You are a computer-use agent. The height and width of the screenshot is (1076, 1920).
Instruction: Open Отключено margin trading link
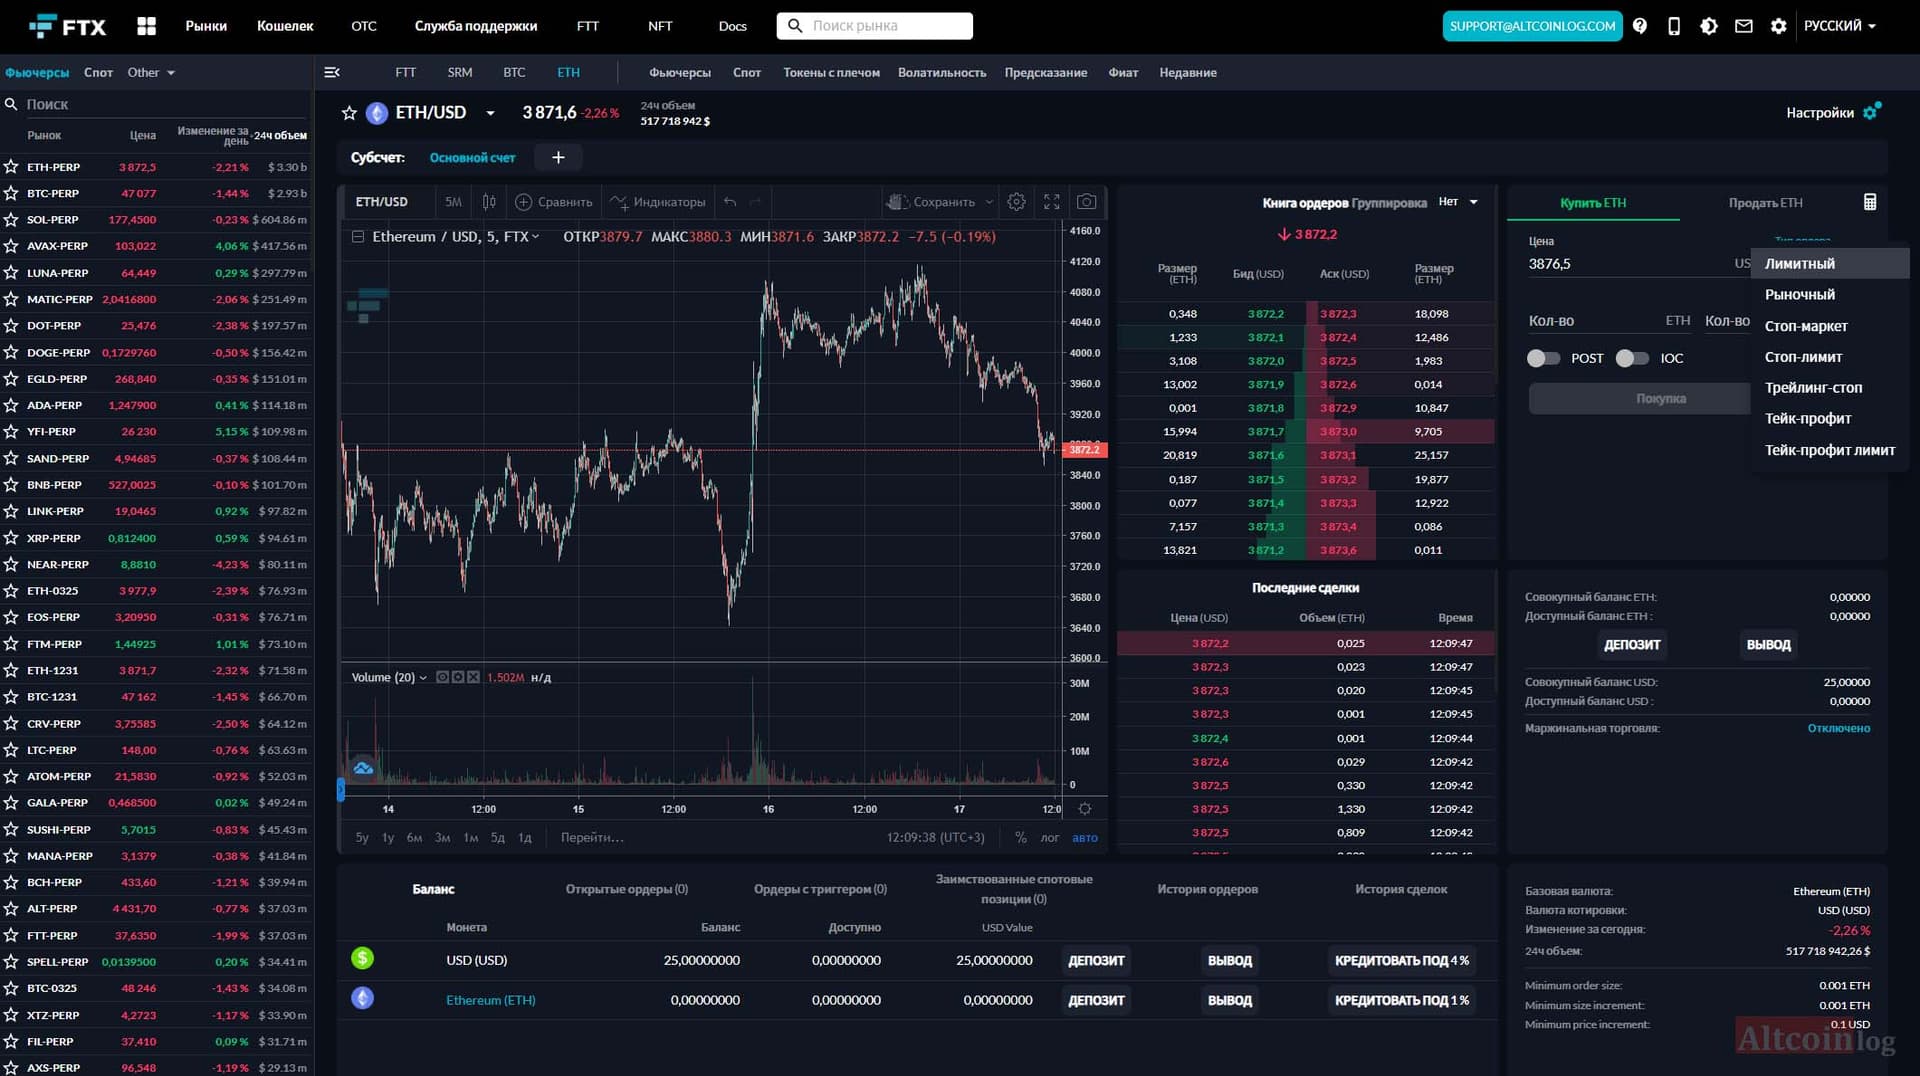coord(1838,728)
